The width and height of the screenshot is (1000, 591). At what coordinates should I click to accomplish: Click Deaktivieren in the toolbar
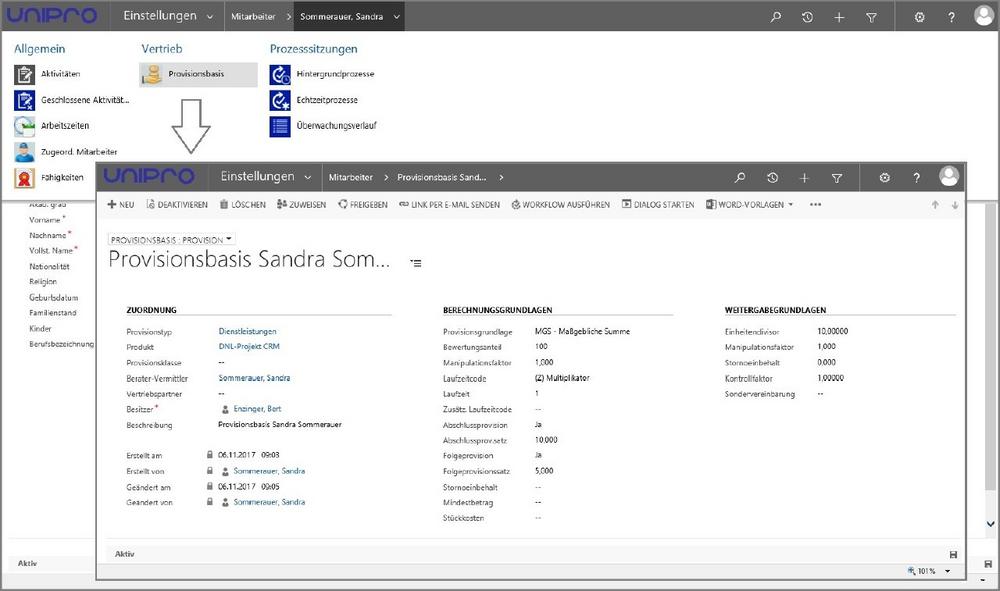point(177,205)
